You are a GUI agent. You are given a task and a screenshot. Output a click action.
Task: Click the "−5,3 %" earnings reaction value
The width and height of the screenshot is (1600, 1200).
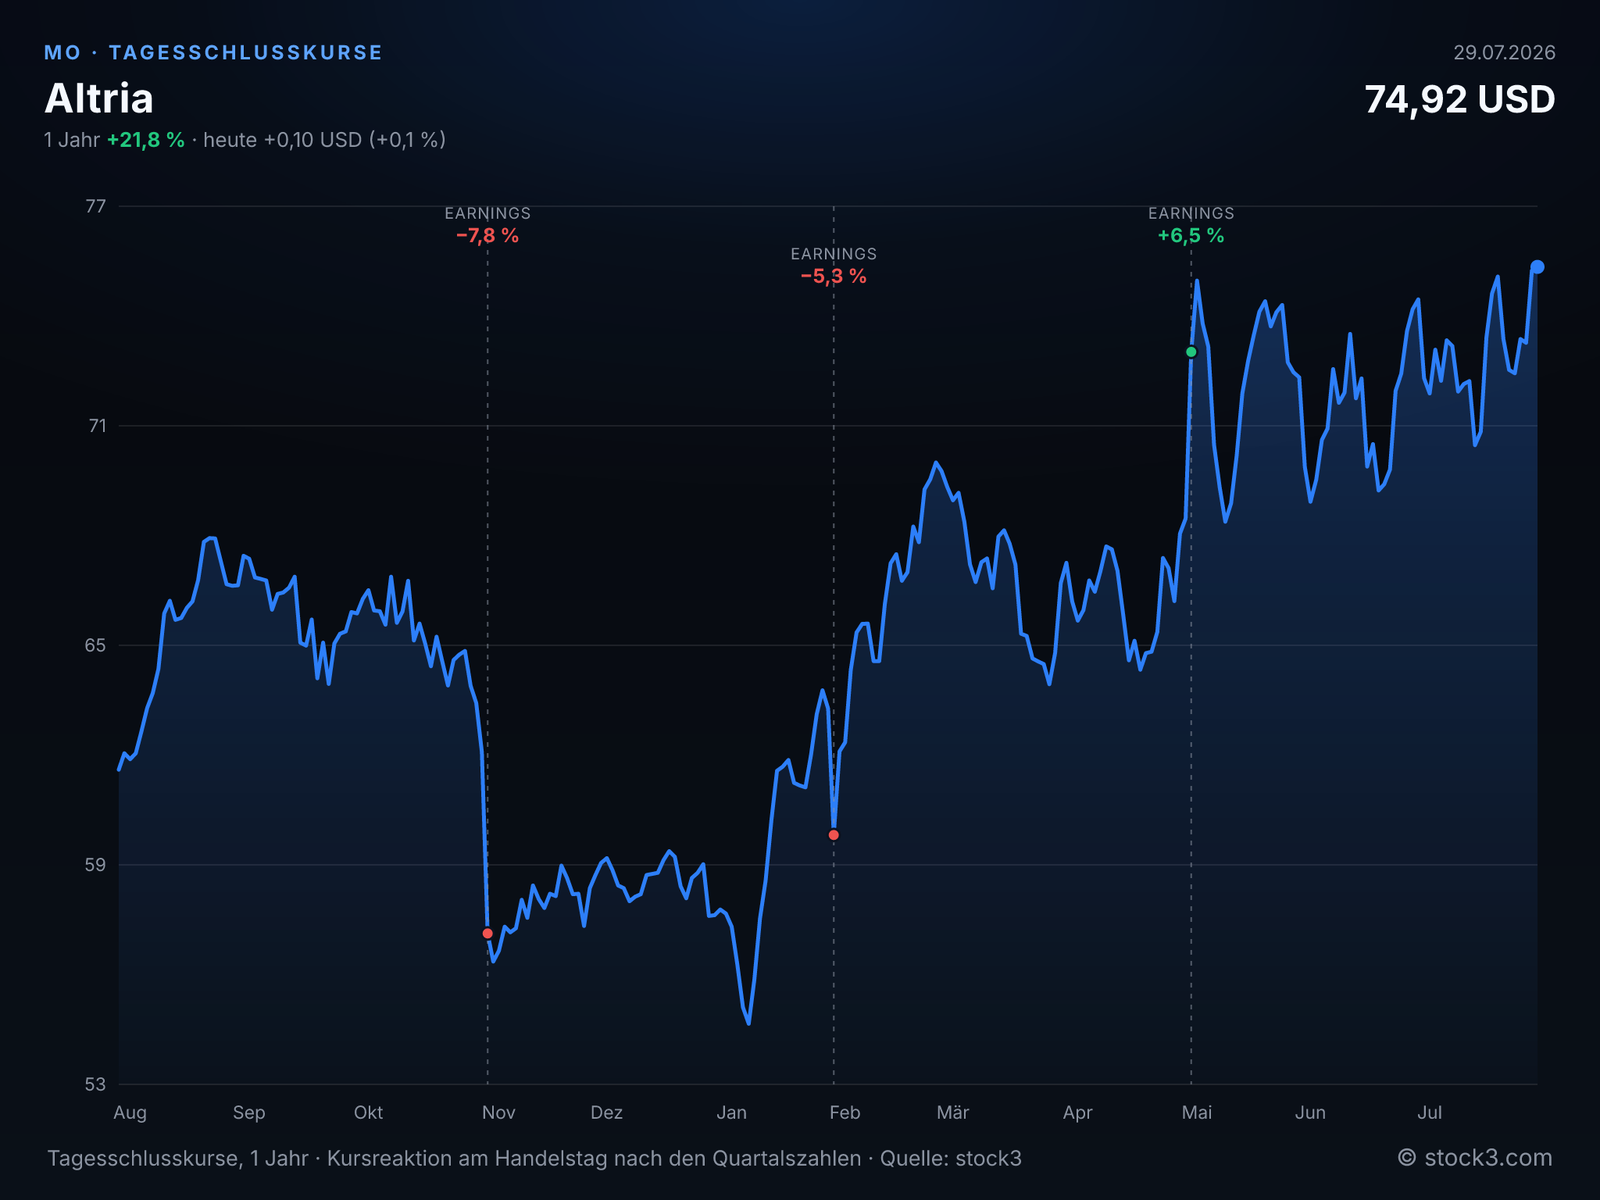834,277
